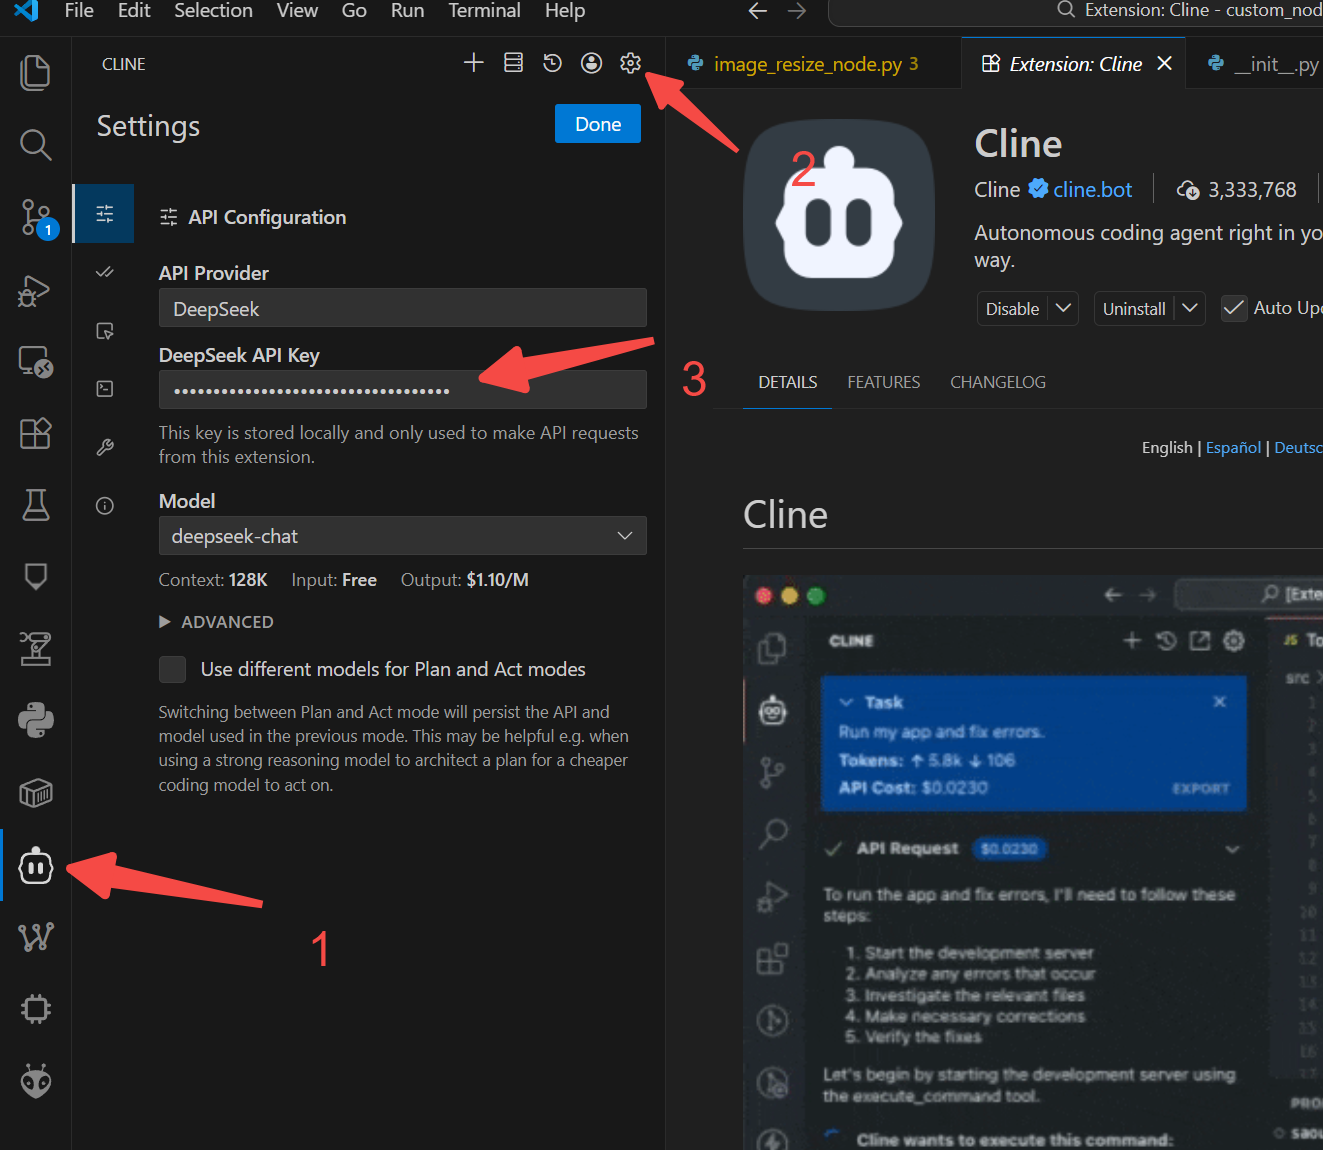This screenshot has height=1150, width=1323.
Task: Click the Disable extension button
Action: click(1012, 309)
